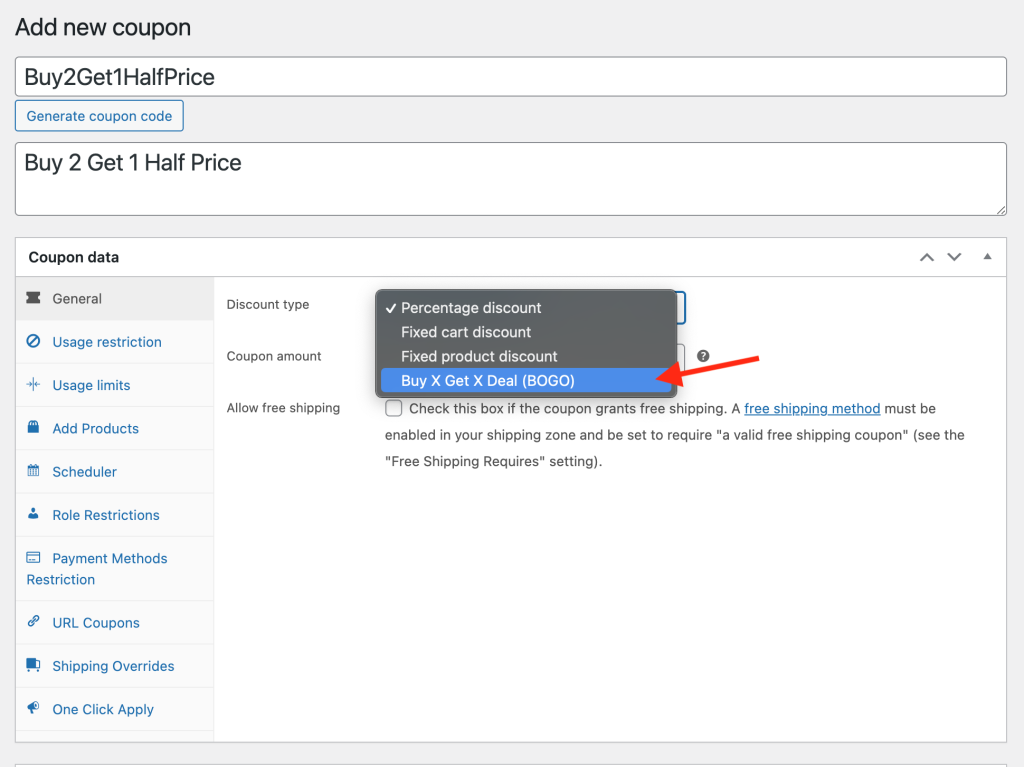Click Generate coupon code button
Image resolution: width=1024 pixels, height=767 pixels.
(x=99, y=116)
